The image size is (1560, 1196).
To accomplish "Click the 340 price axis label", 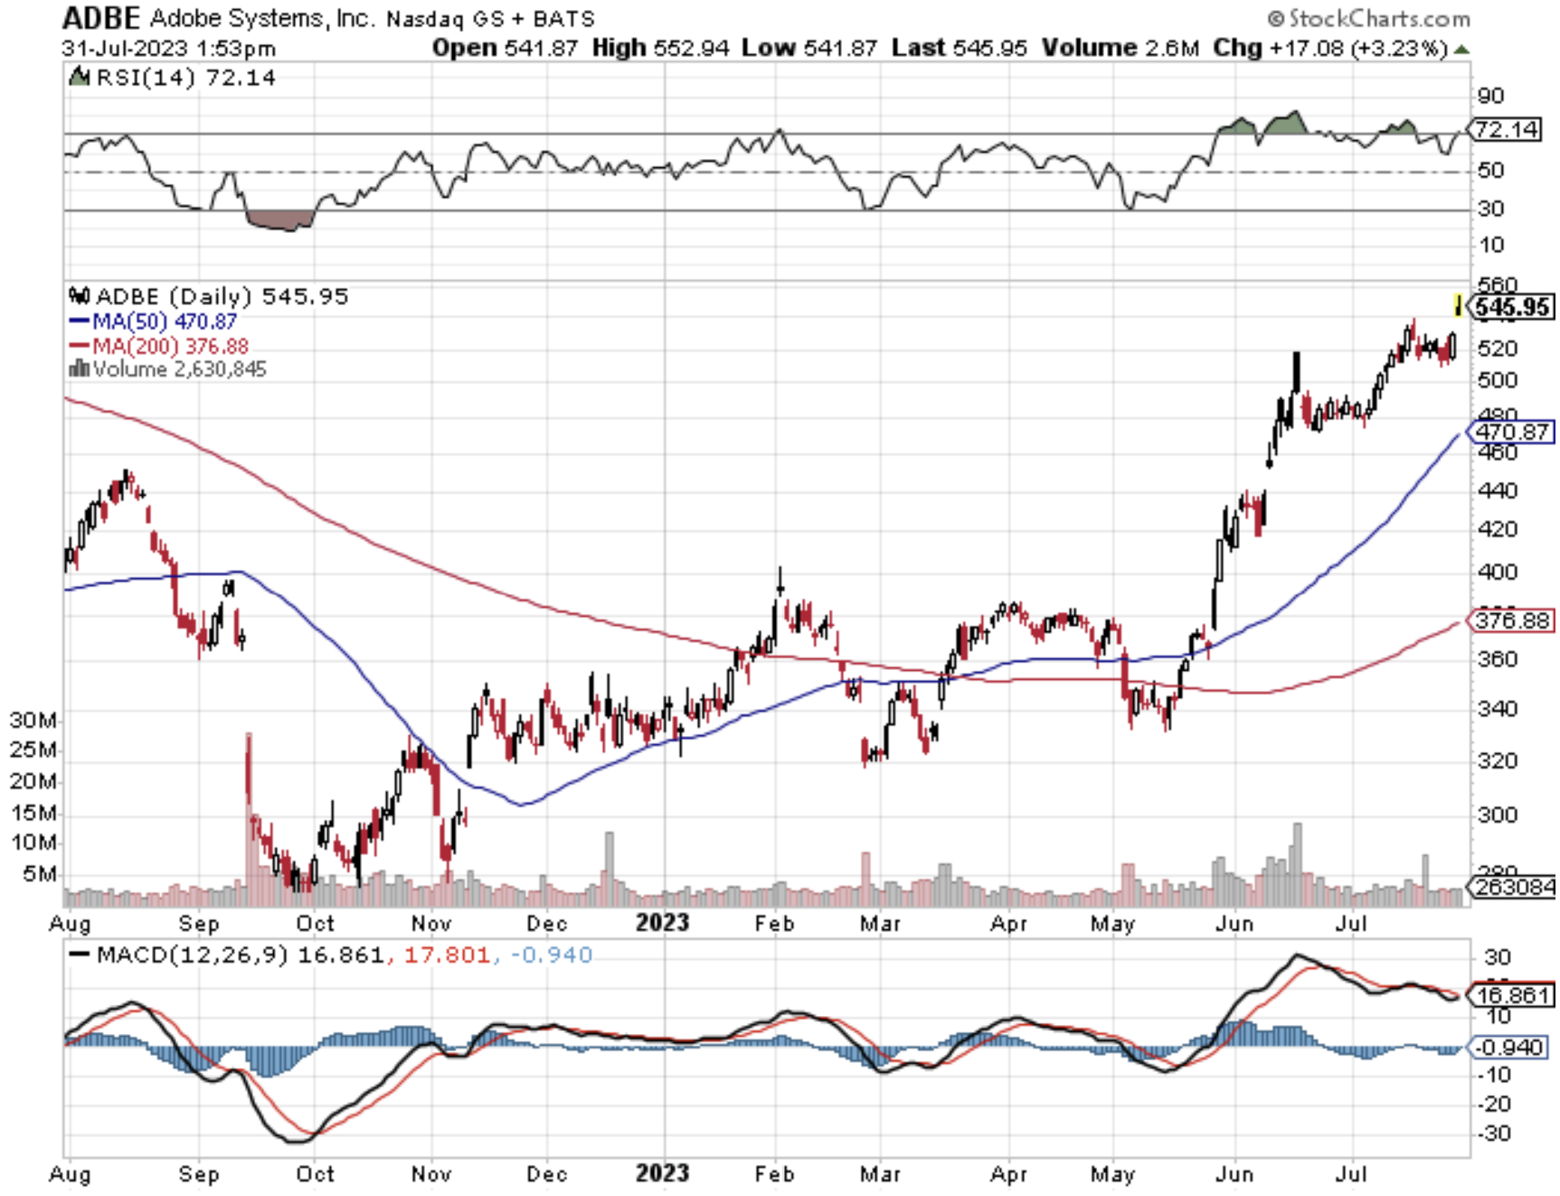I will coord(1498,709).
